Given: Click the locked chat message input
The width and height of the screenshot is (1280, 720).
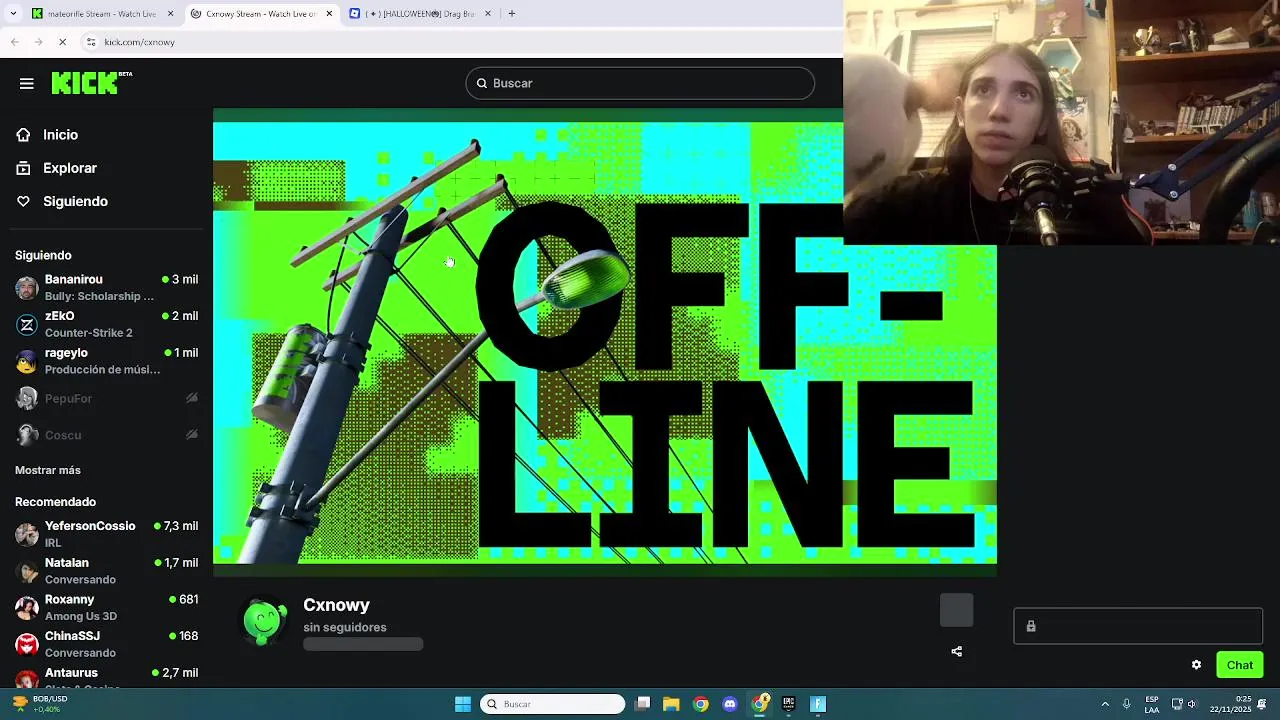Looking at the screenshot, I should point(1138,626).
